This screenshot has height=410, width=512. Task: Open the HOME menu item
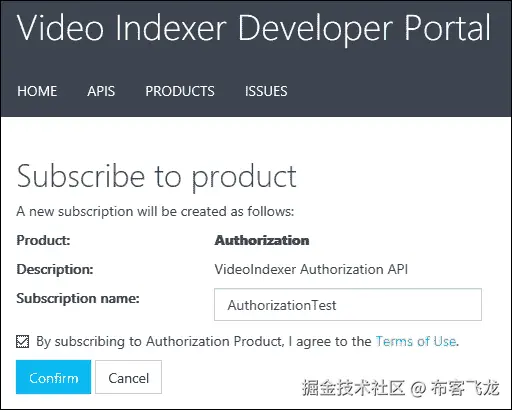[x=37, y=91]
